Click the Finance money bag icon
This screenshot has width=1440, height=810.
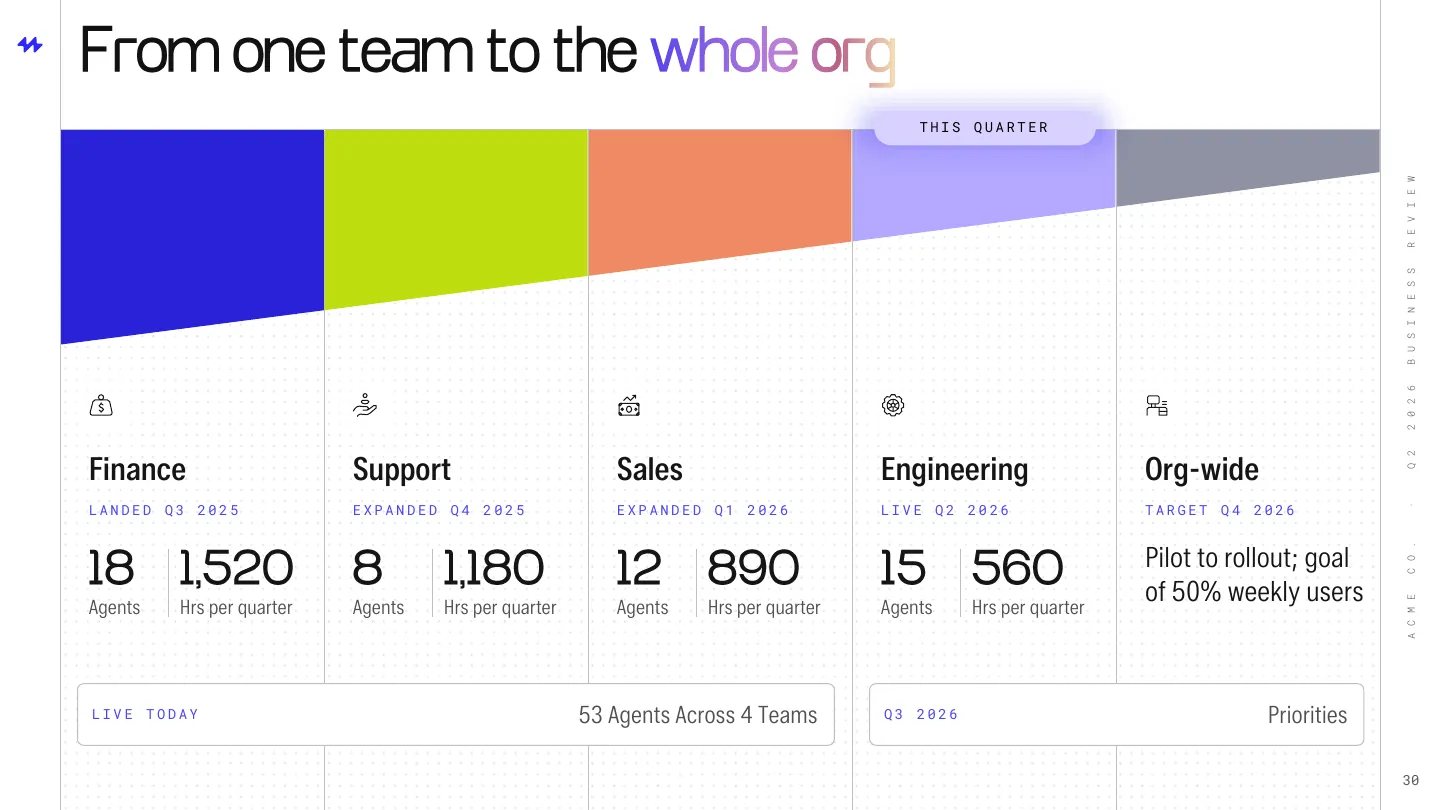pos(101,406)
